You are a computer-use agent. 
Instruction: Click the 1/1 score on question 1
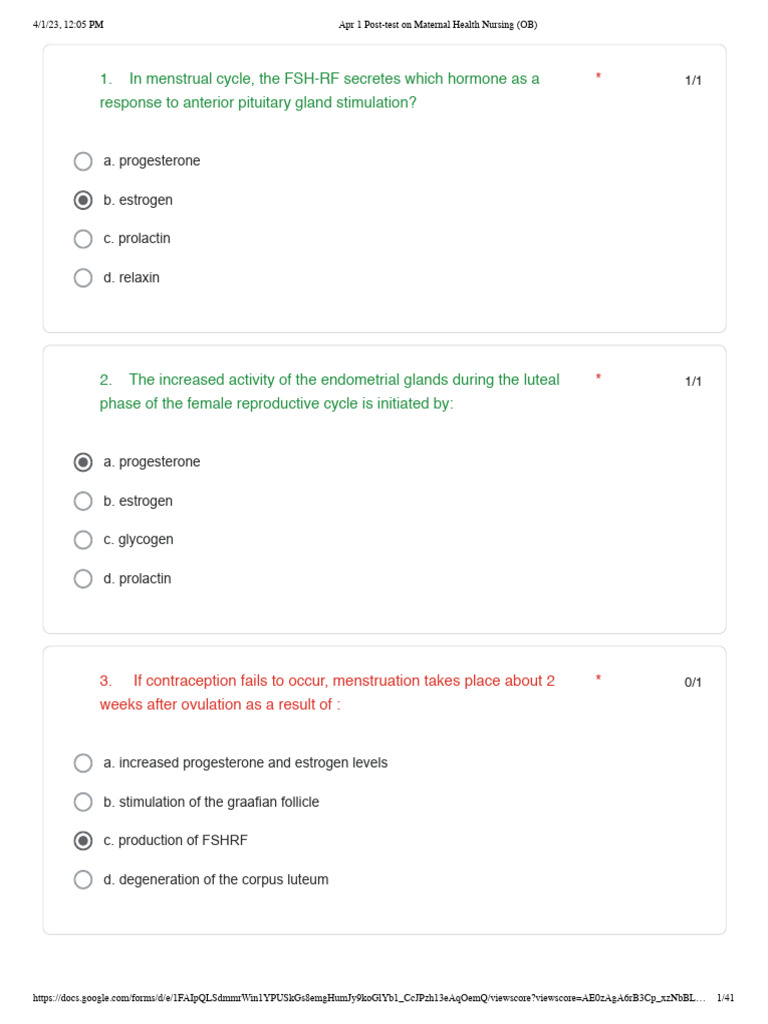tap(693, 80)
